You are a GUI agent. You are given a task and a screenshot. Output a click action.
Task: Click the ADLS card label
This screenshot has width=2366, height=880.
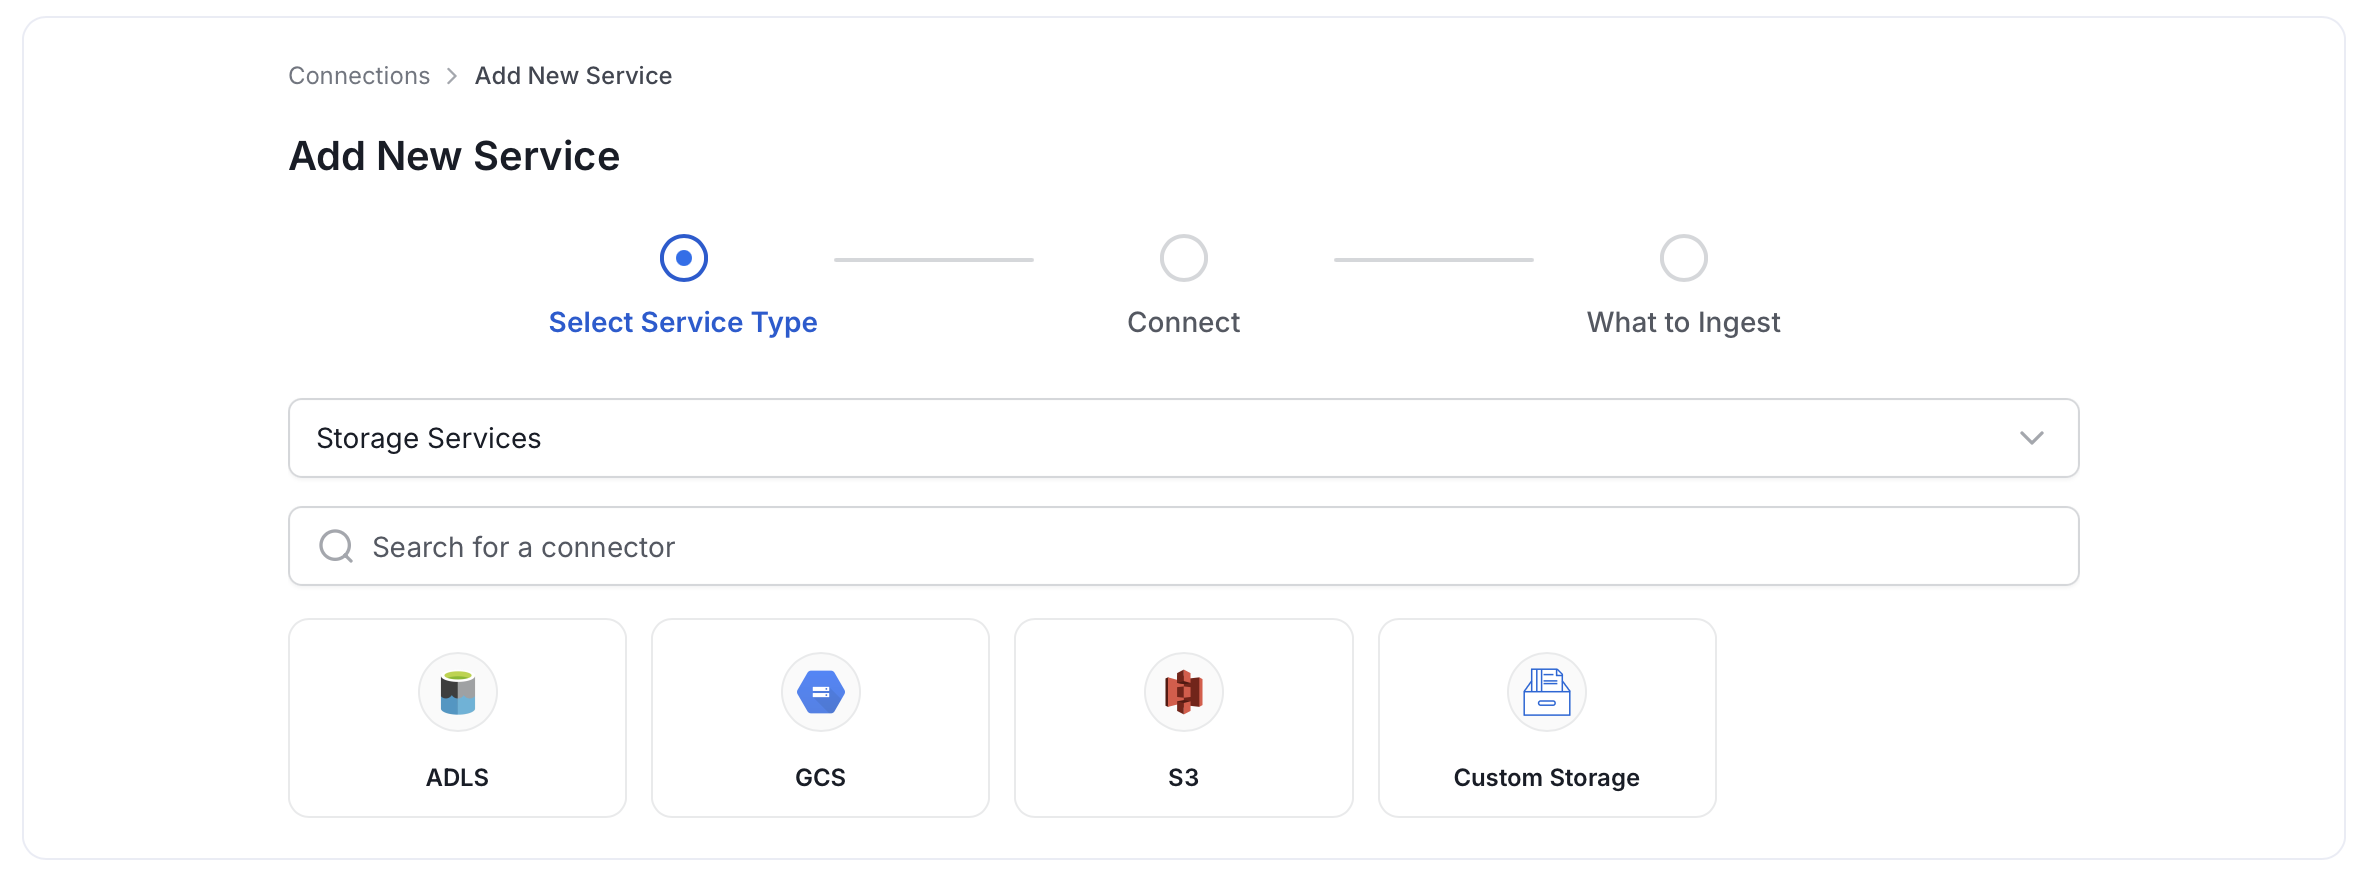(458, 778)
